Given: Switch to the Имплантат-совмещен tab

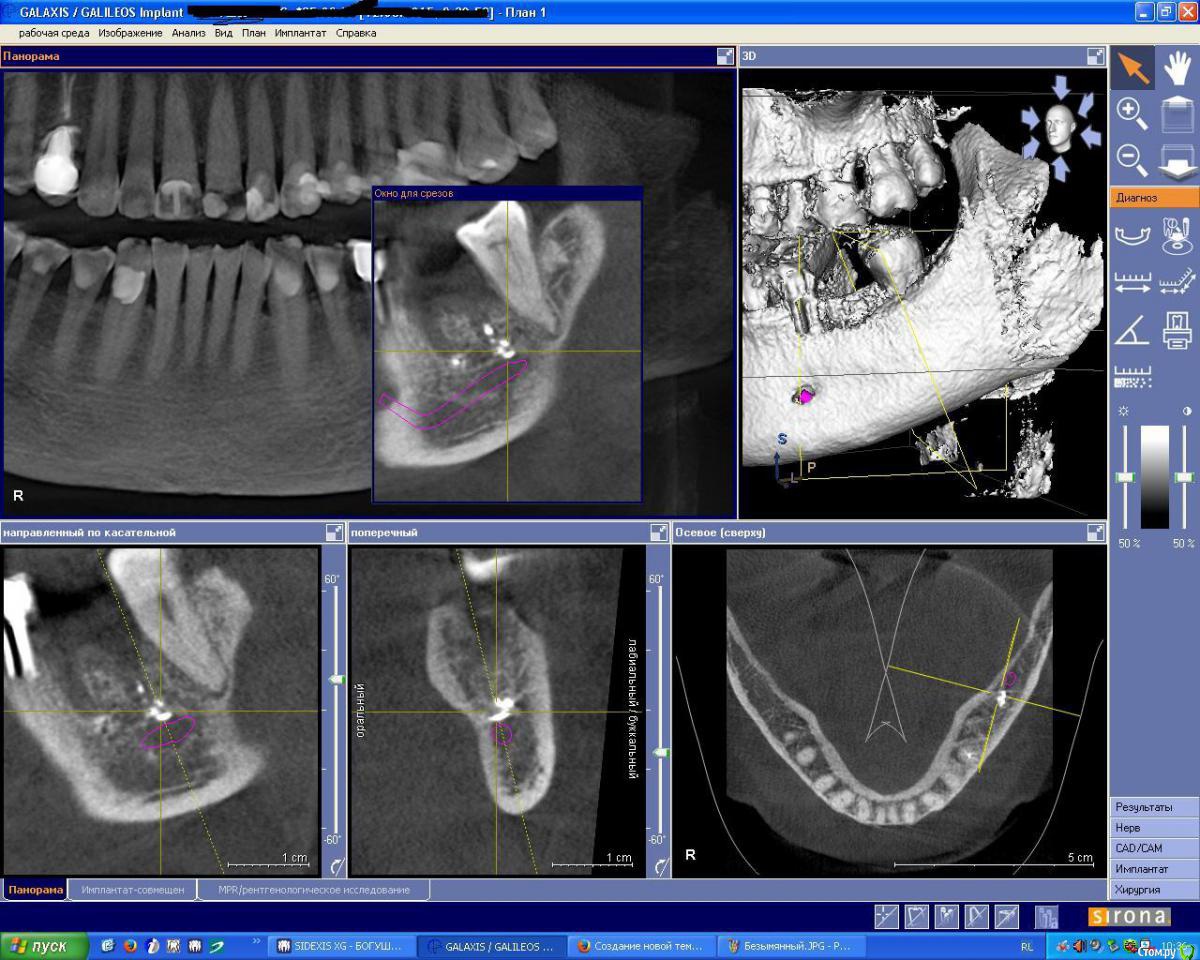Looking at the screenshot, I should (x=133, y=889).
